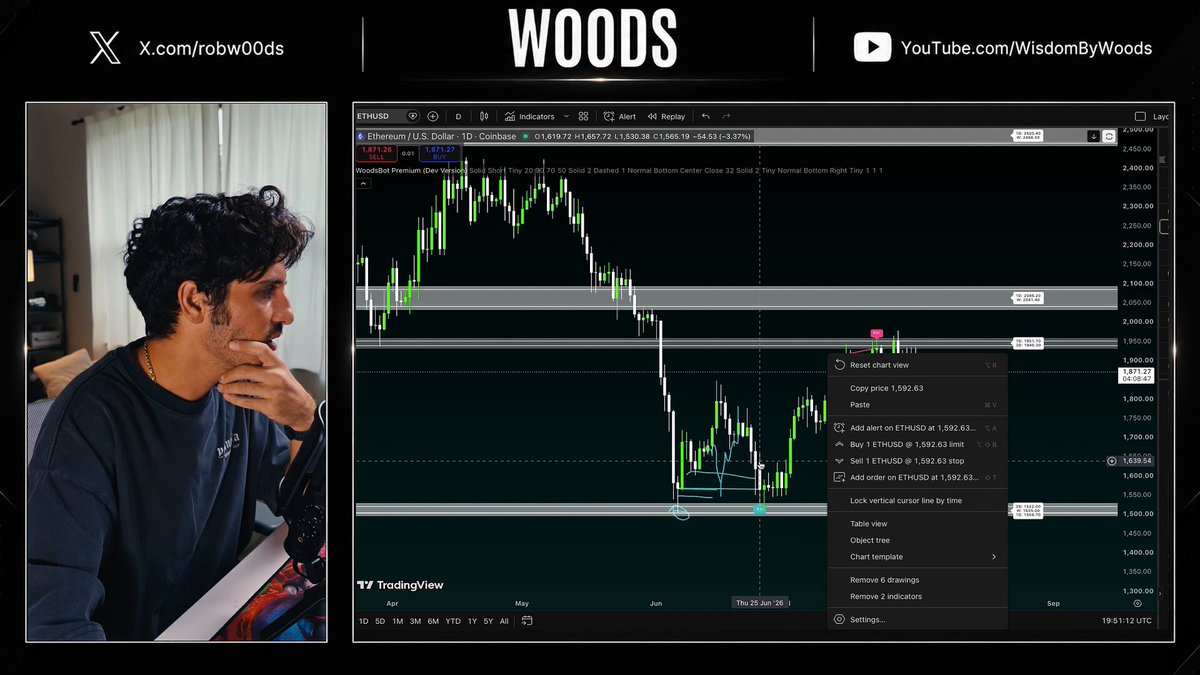Set chart range to All

pos(504,621)
